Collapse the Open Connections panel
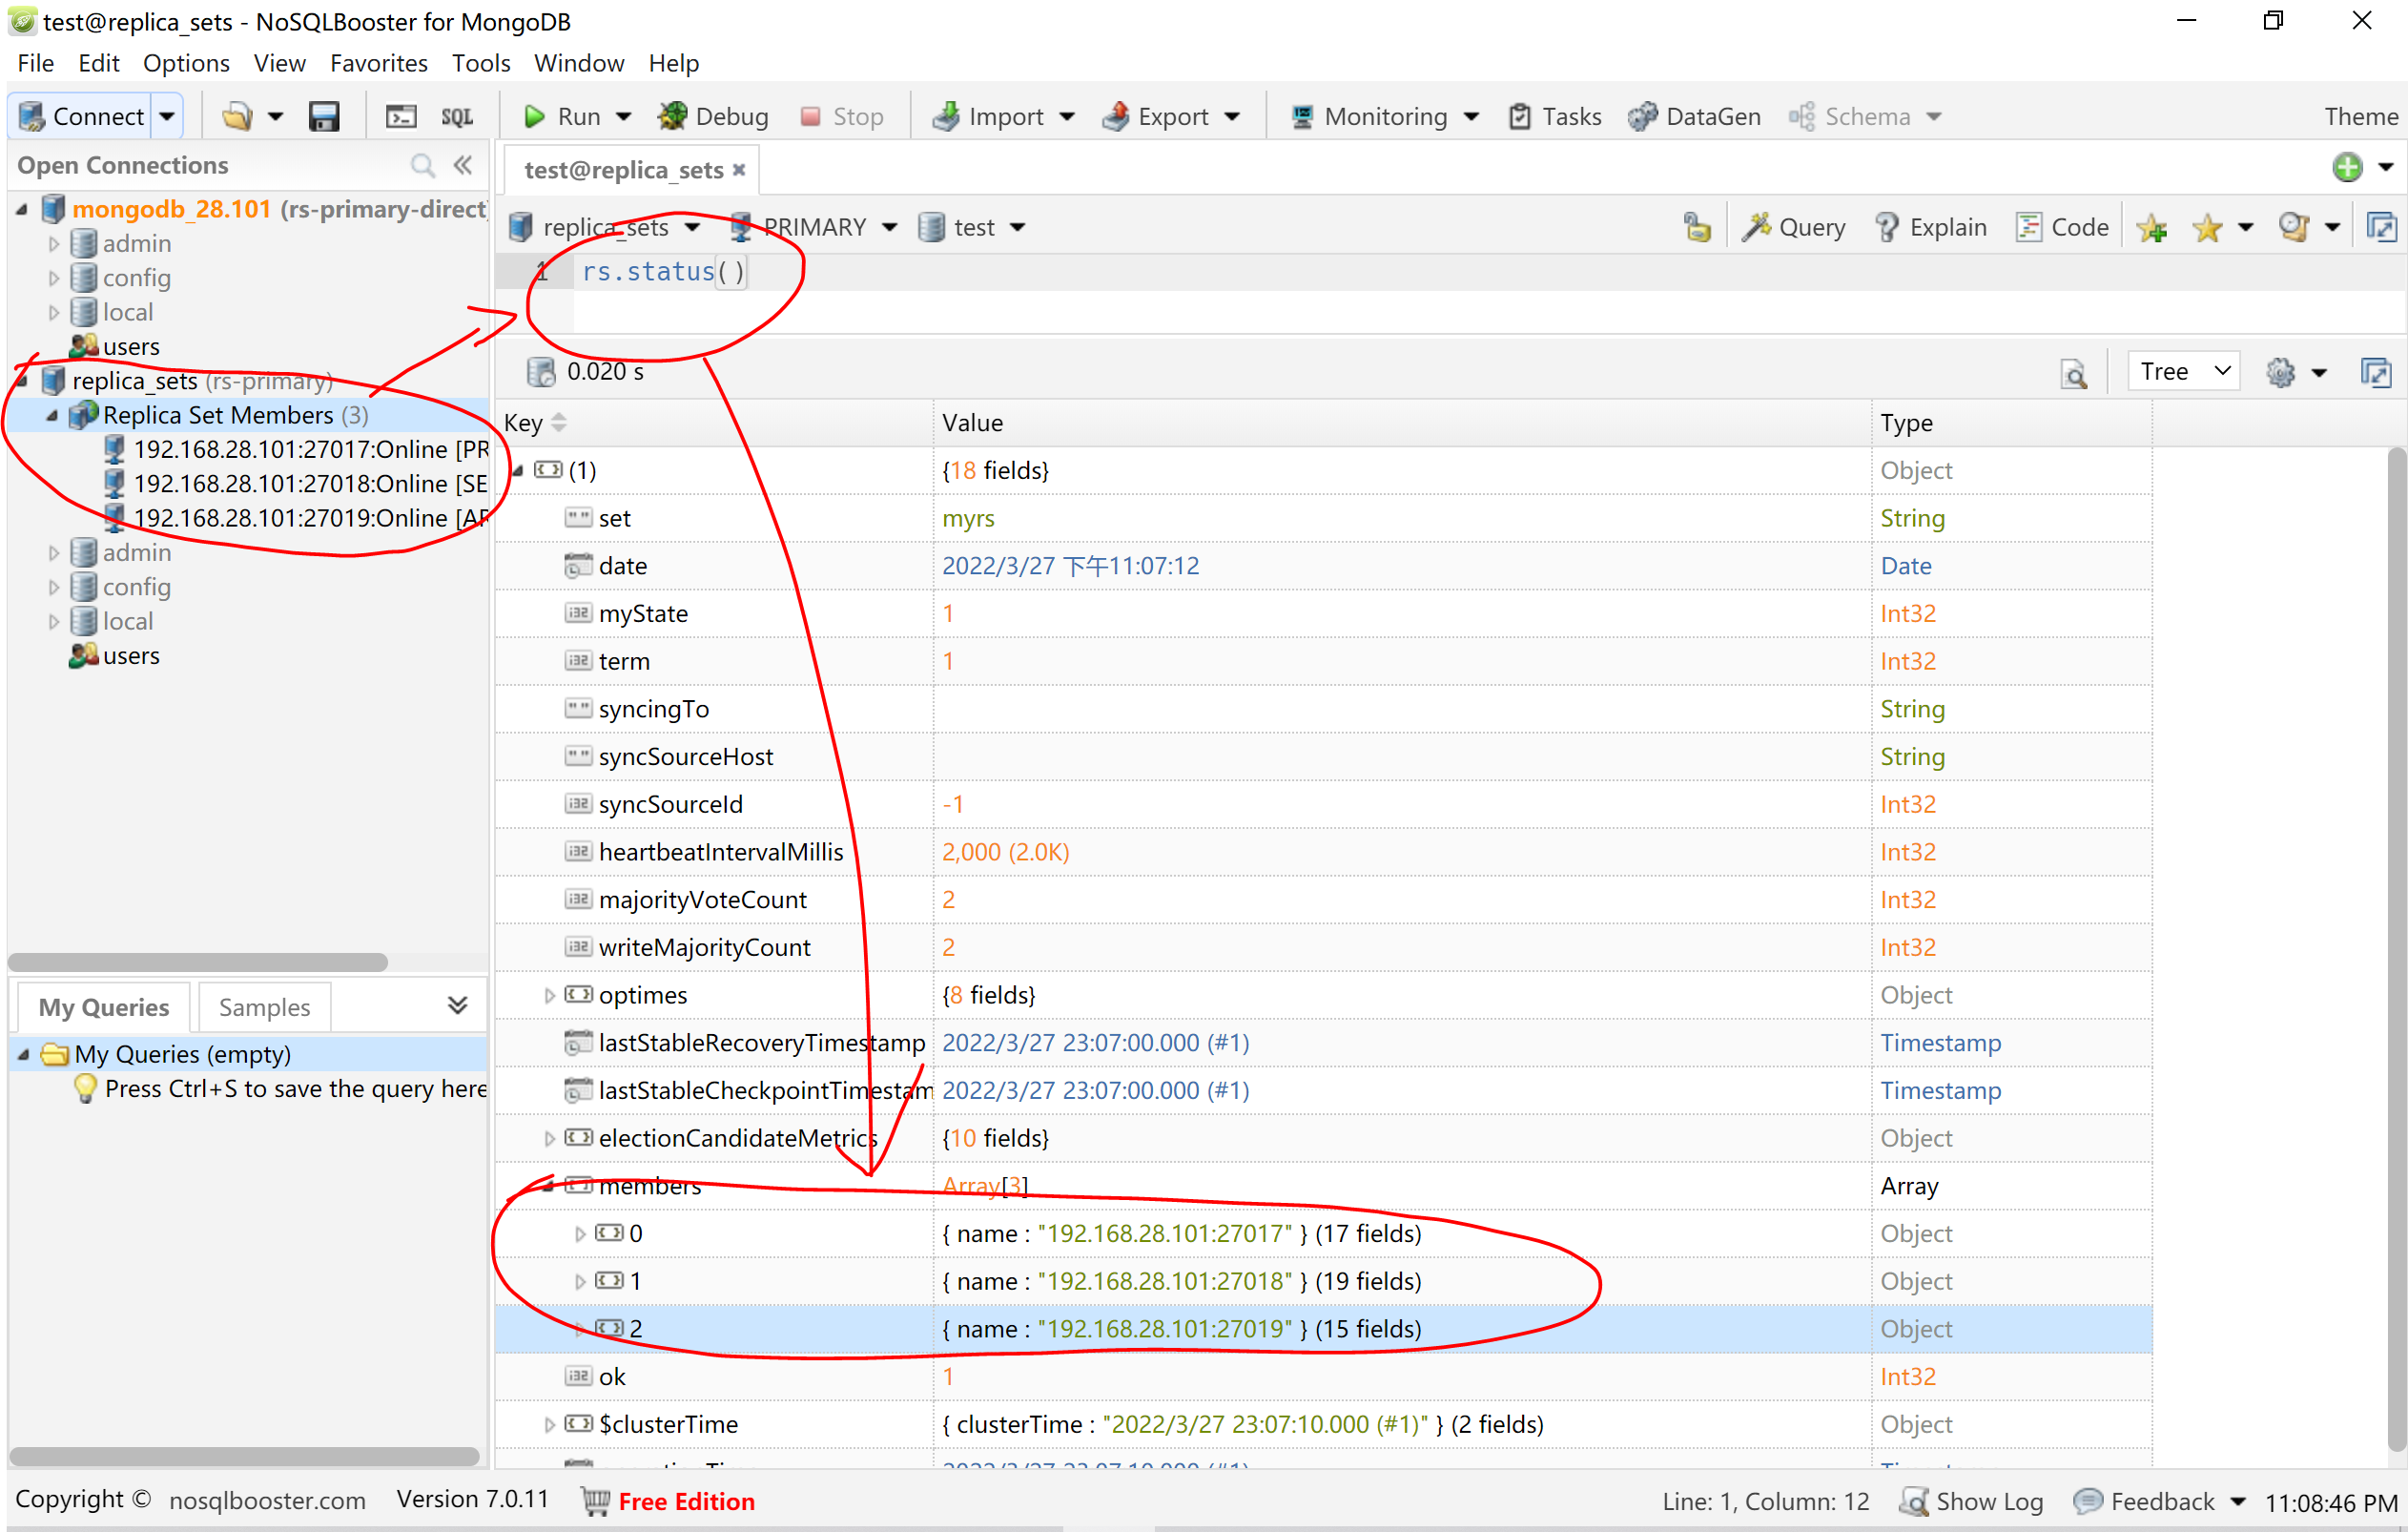 462,165
